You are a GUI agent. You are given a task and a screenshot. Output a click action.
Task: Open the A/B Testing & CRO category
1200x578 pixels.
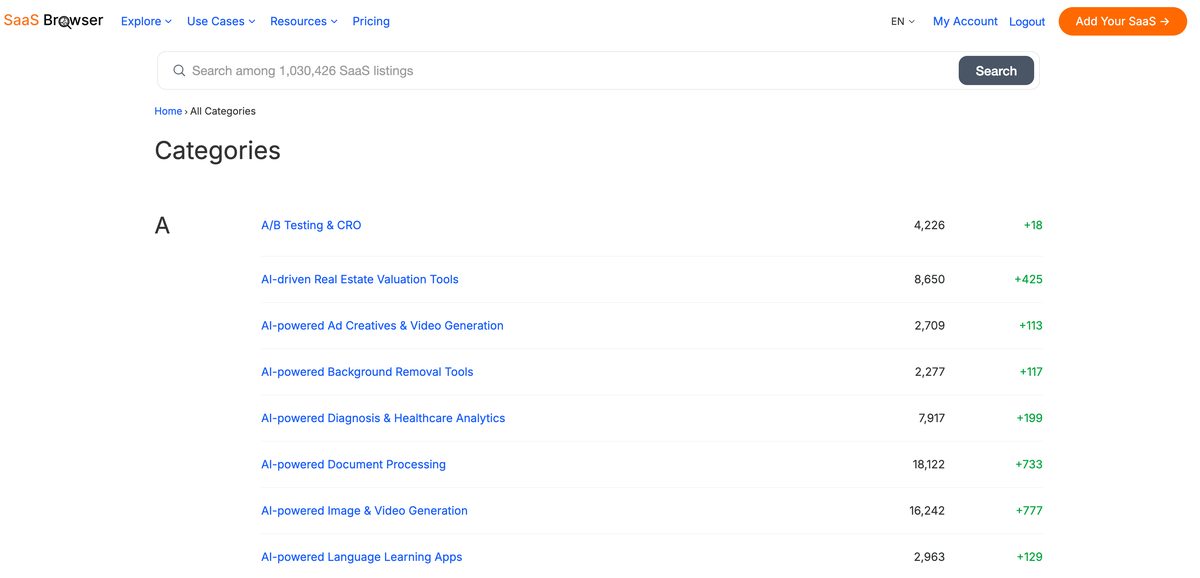pos(311,225)
